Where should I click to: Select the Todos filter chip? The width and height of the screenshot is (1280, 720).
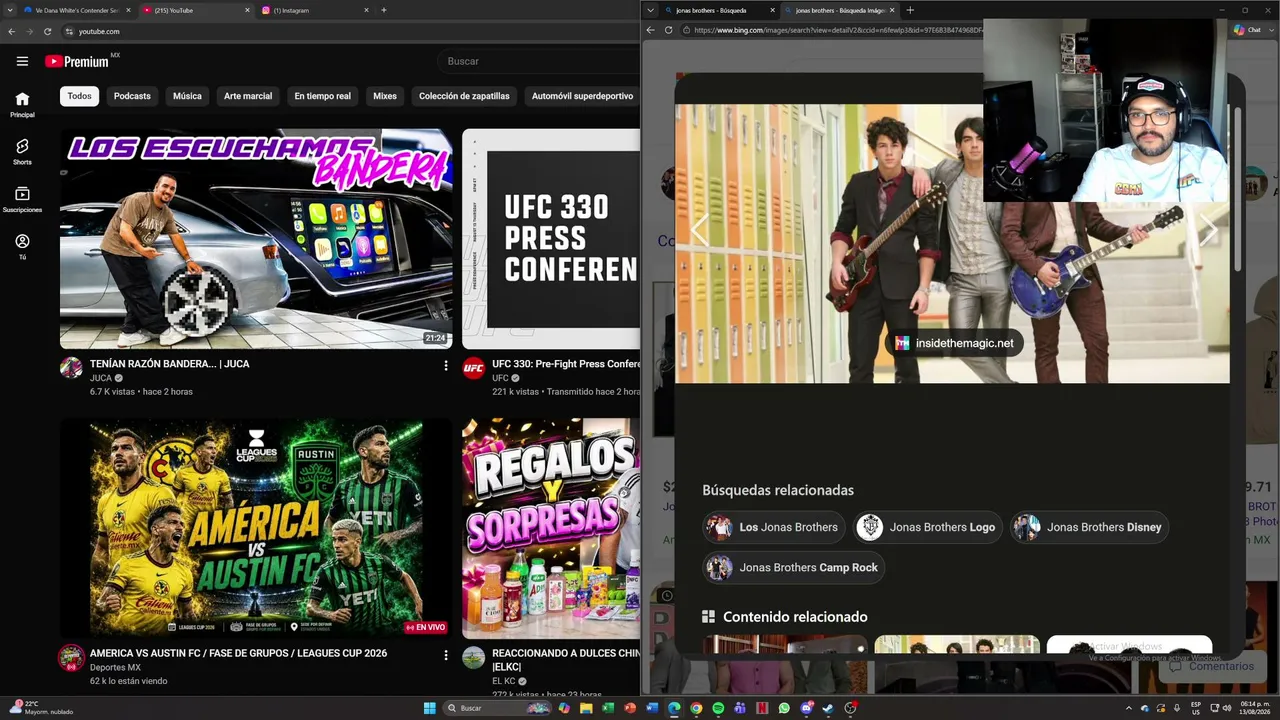click(79, 96)
